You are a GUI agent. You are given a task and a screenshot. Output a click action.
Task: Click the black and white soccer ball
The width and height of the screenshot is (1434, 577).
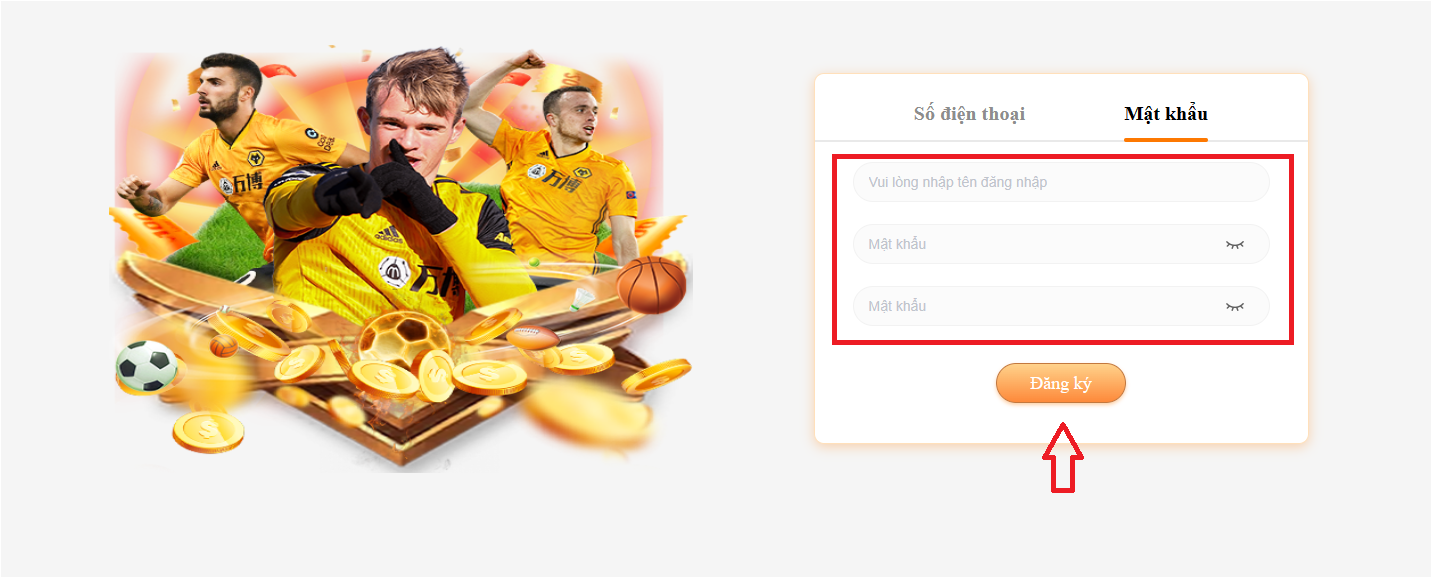tap(147, 366)
